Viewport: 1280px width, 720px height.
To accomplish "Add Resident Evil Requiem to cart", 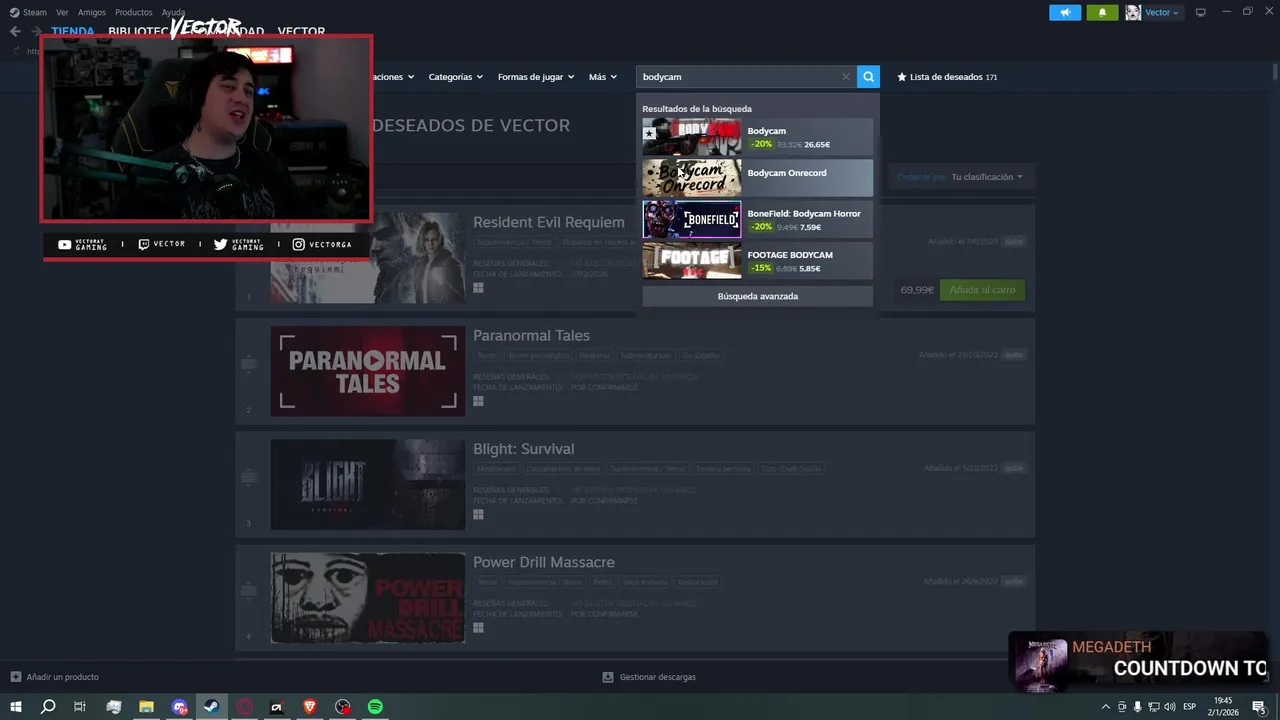I will pyautogui.click(x=982, y=290).
